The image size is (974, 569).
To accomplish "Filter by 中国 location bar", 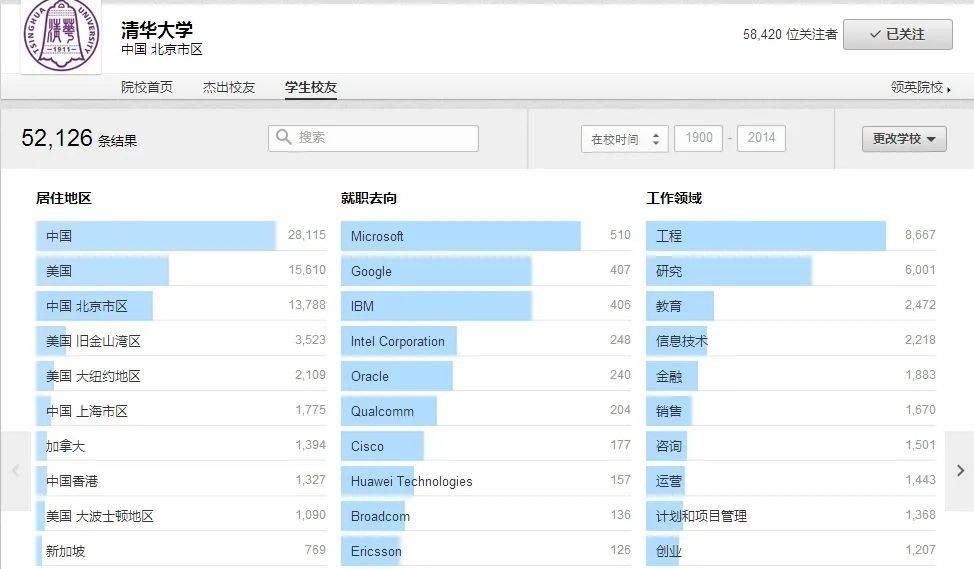I will click(181, 236).
